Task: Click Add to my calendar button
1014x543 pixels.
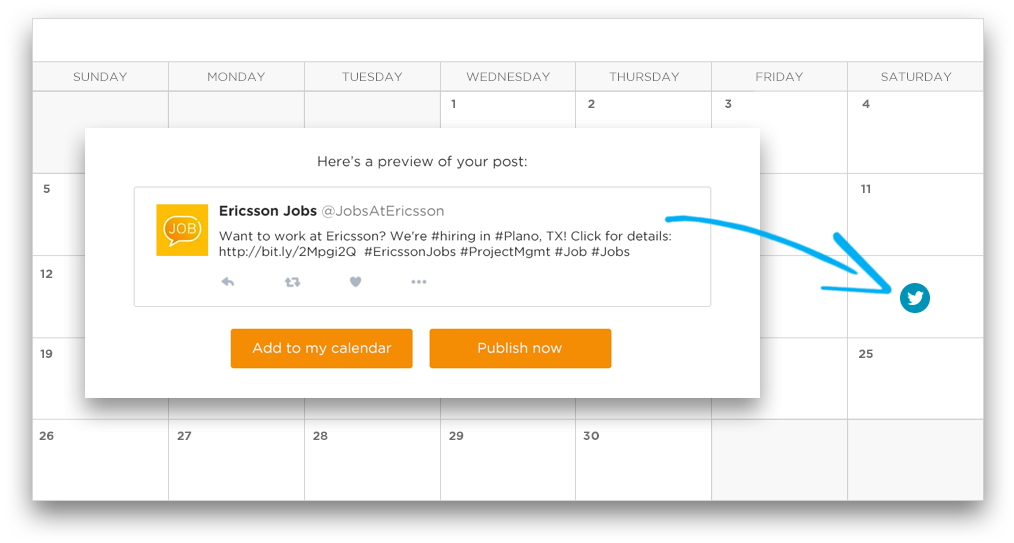Action: [321, 348]
